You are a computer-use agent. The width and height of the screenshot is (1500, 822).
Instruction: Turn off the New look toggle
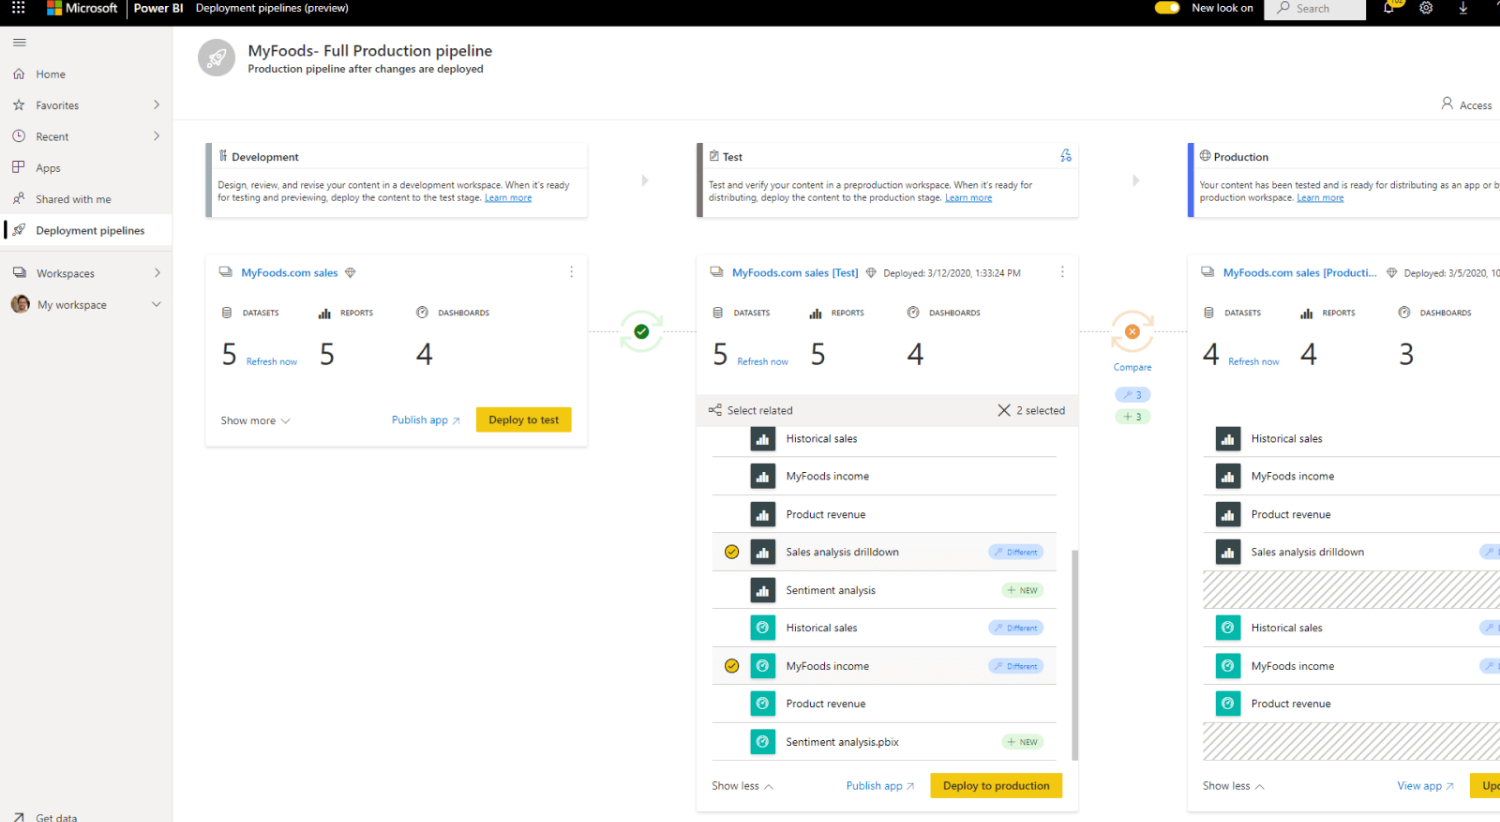coord(1167,8)
